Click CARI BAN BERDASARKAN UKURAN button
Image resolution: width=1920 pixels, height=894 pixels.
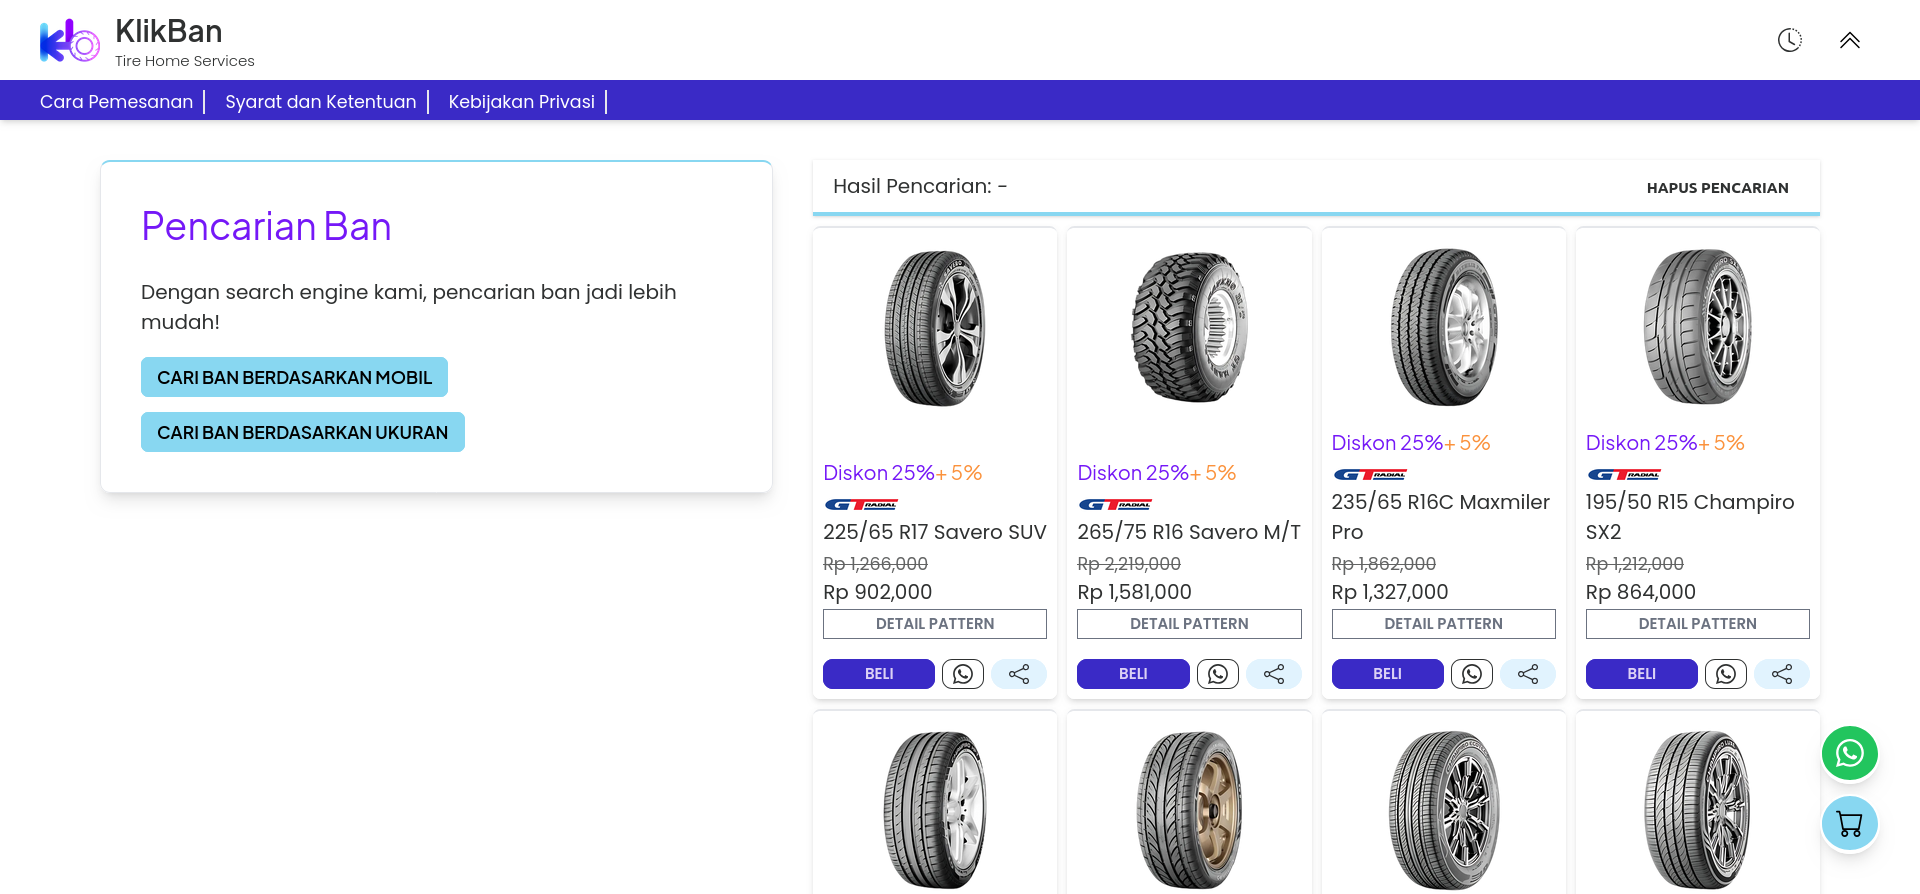point(303,432)
